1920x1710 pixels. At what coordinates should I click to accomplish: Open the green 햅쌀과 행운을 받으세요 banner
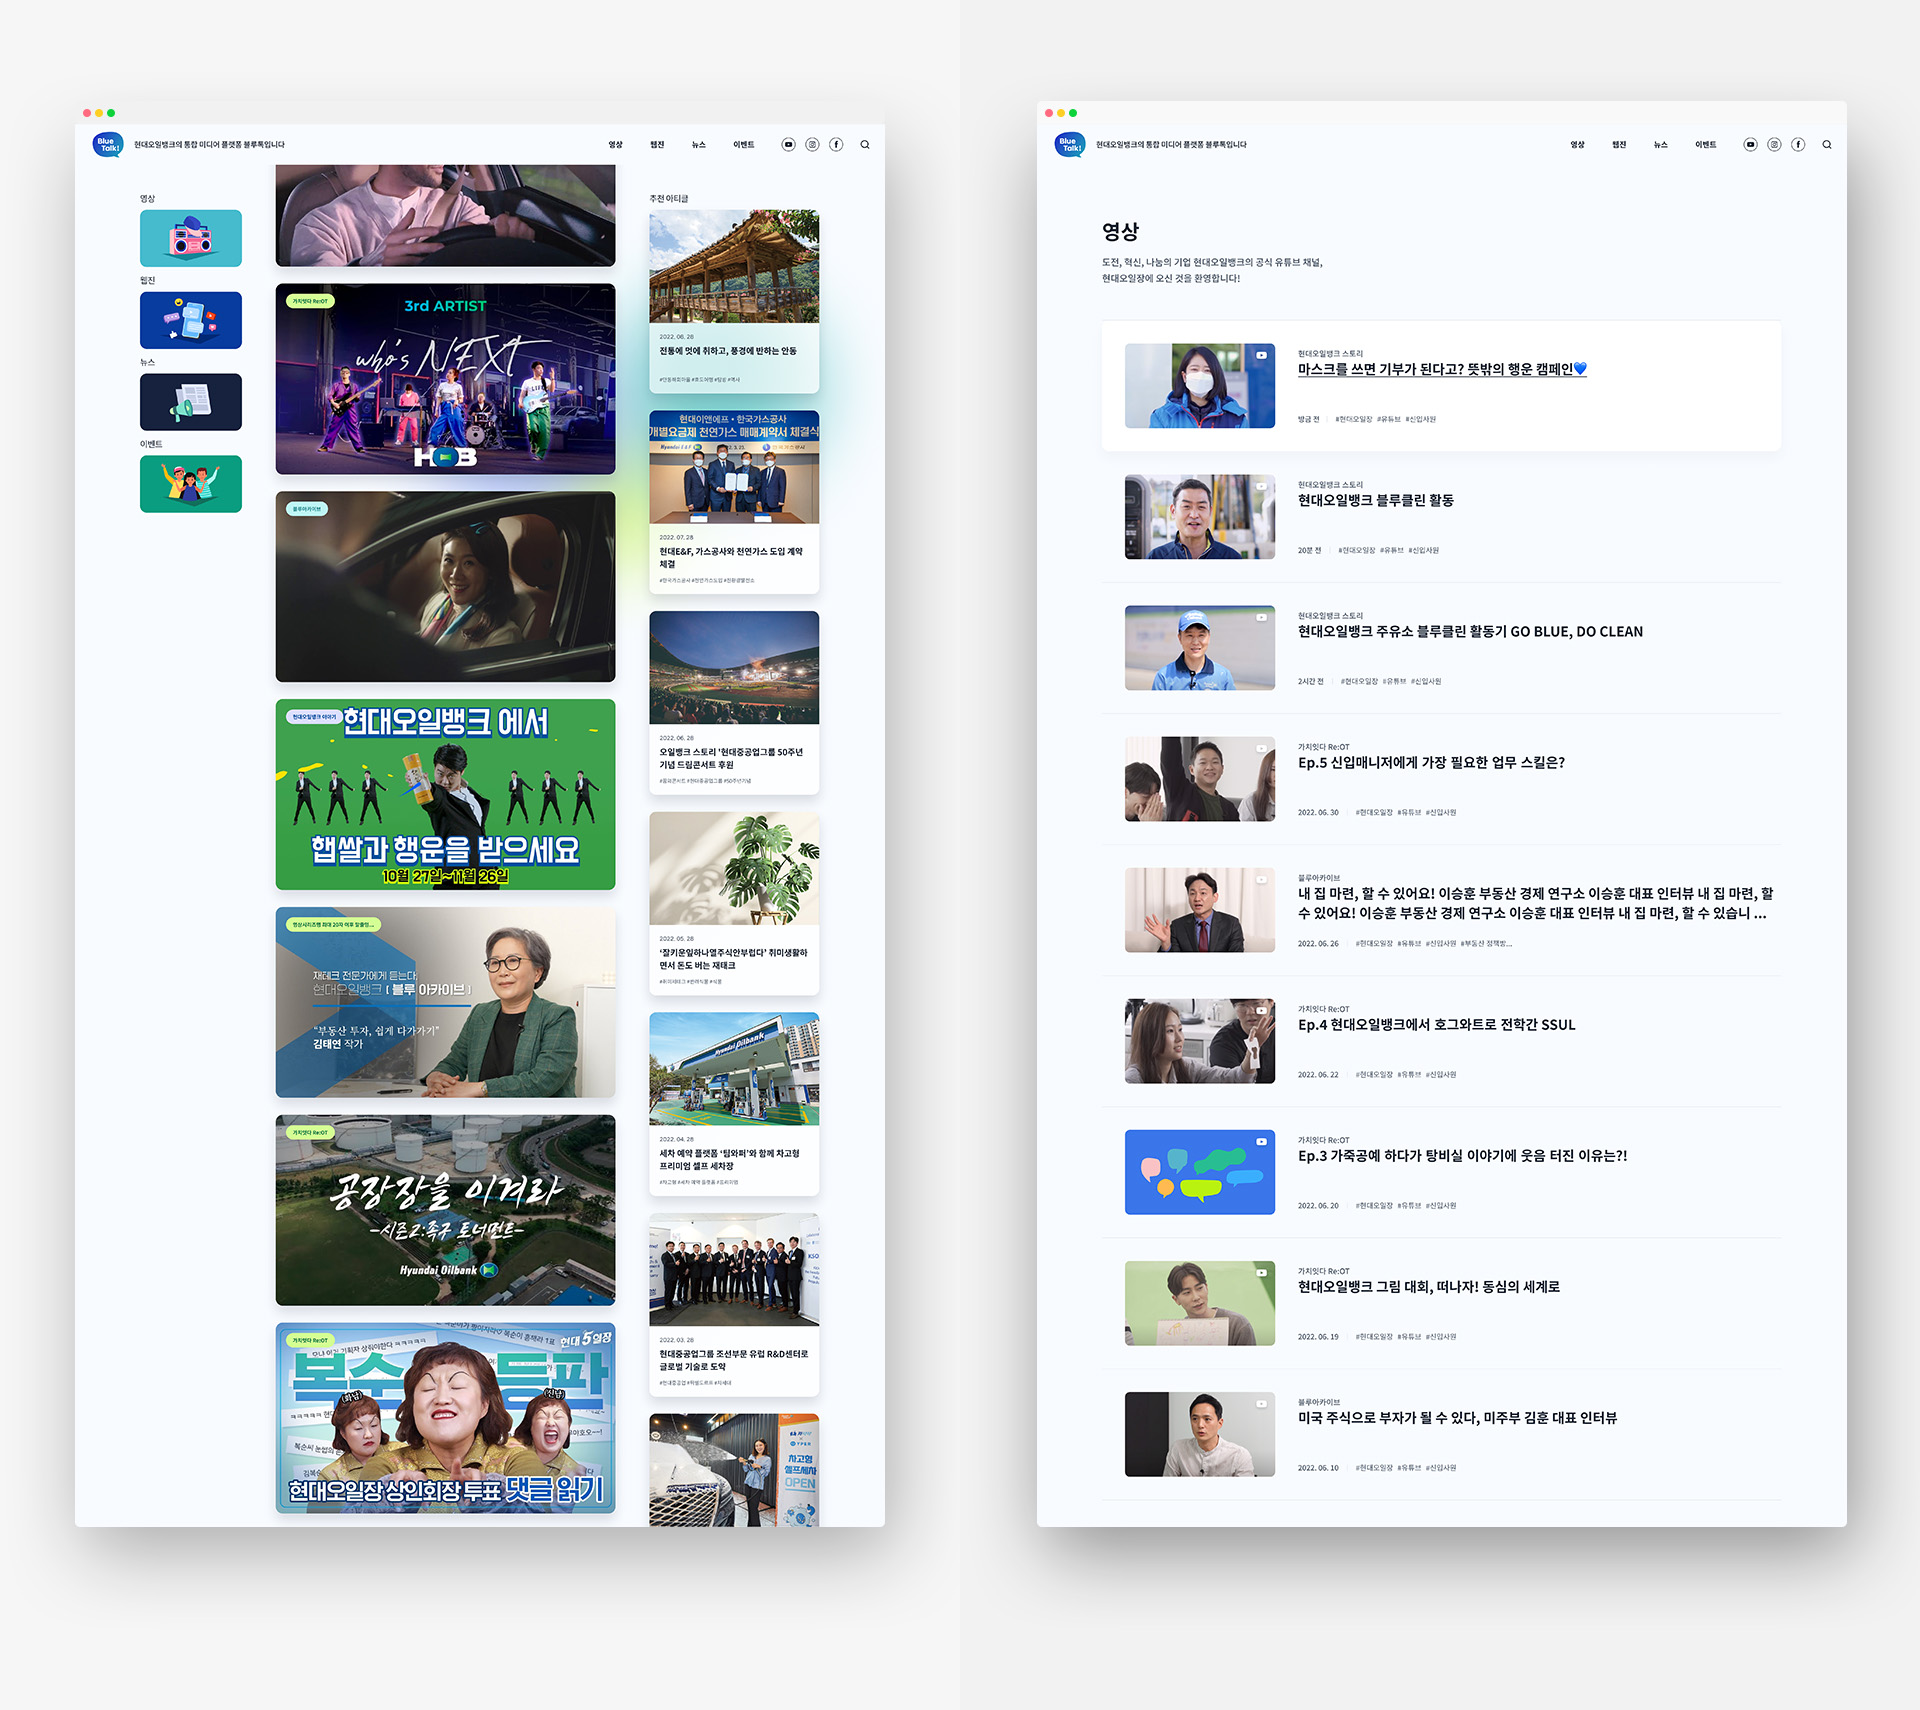point(446,795)
